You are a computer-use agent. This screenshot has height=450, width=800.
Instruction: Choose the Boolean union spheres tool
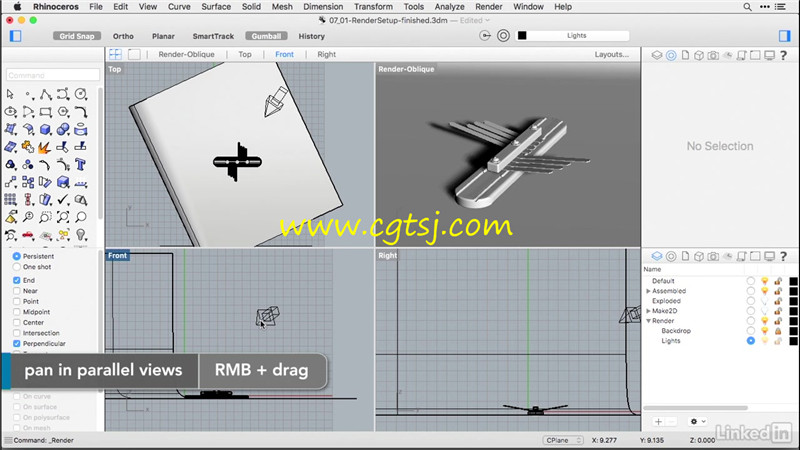(x=63, y=130)
